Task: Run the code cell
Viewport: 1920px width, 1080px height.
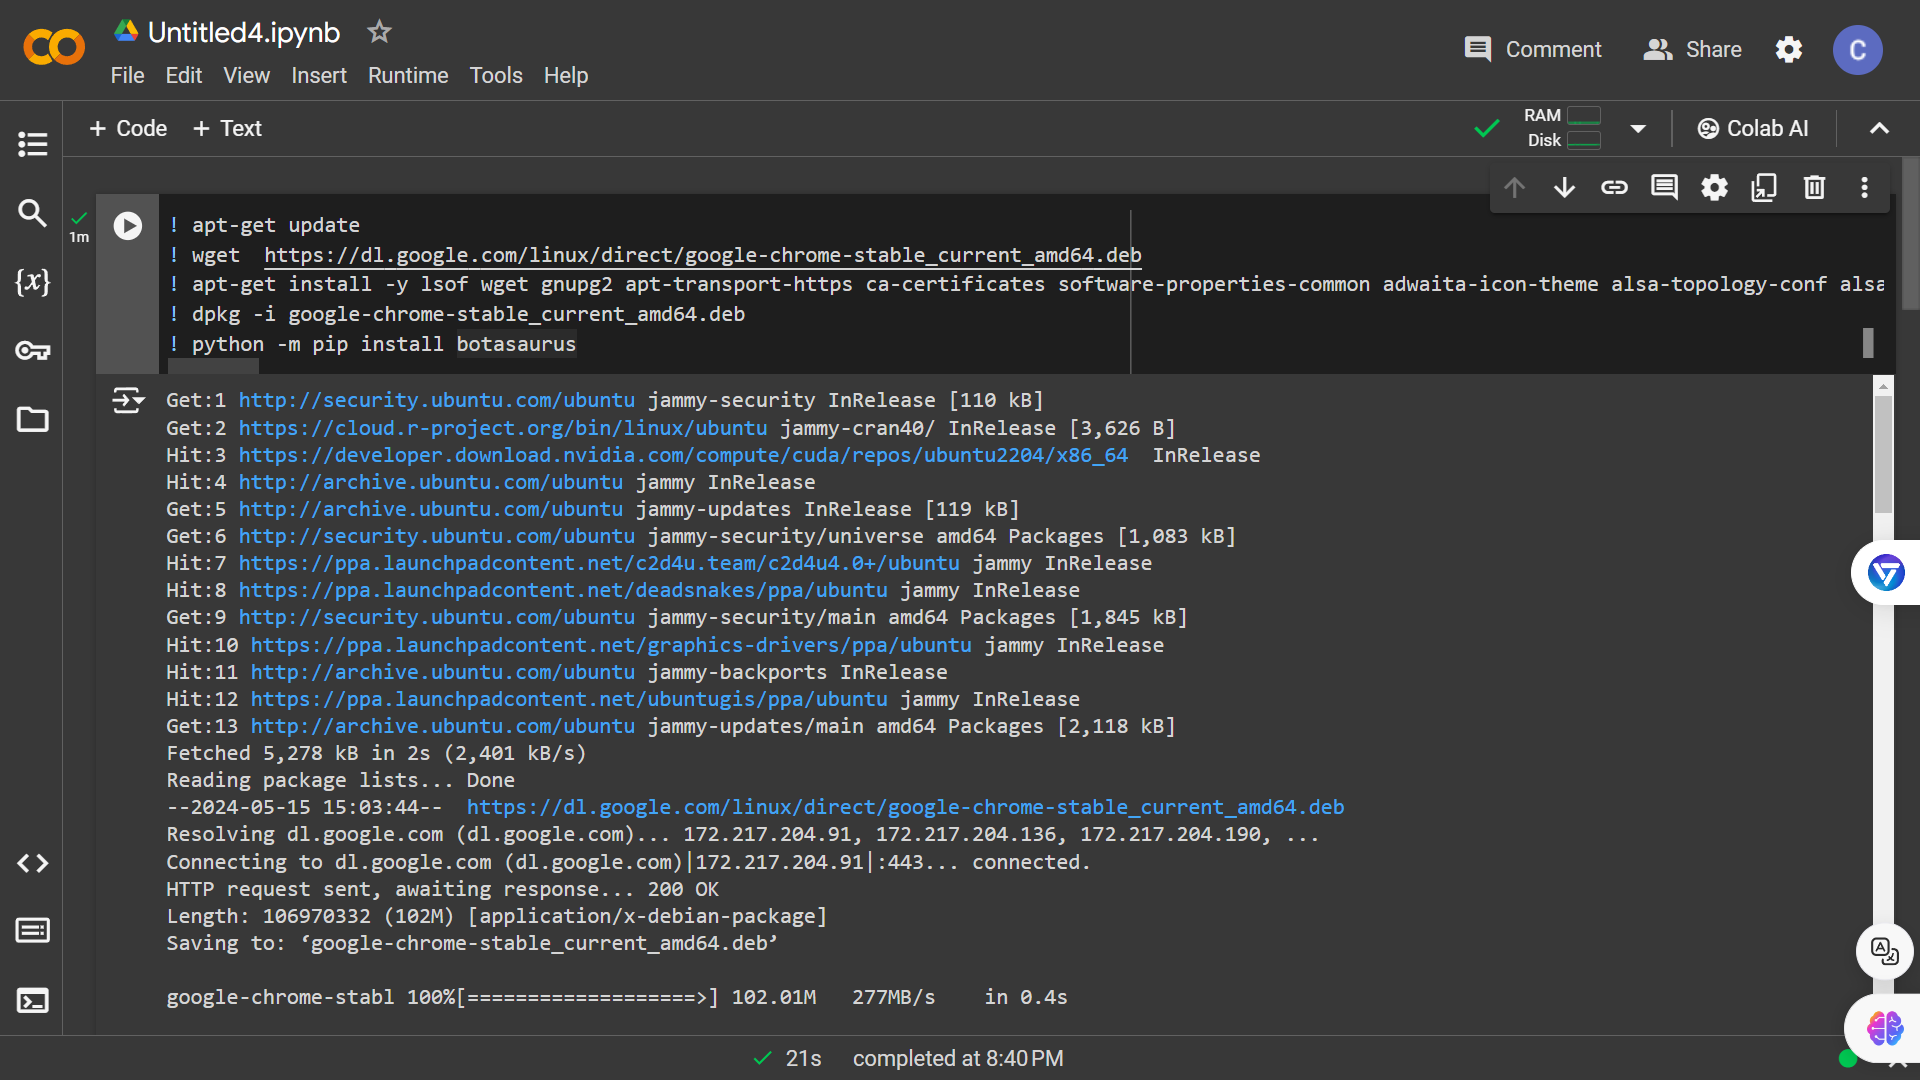Action: [127, 226]
